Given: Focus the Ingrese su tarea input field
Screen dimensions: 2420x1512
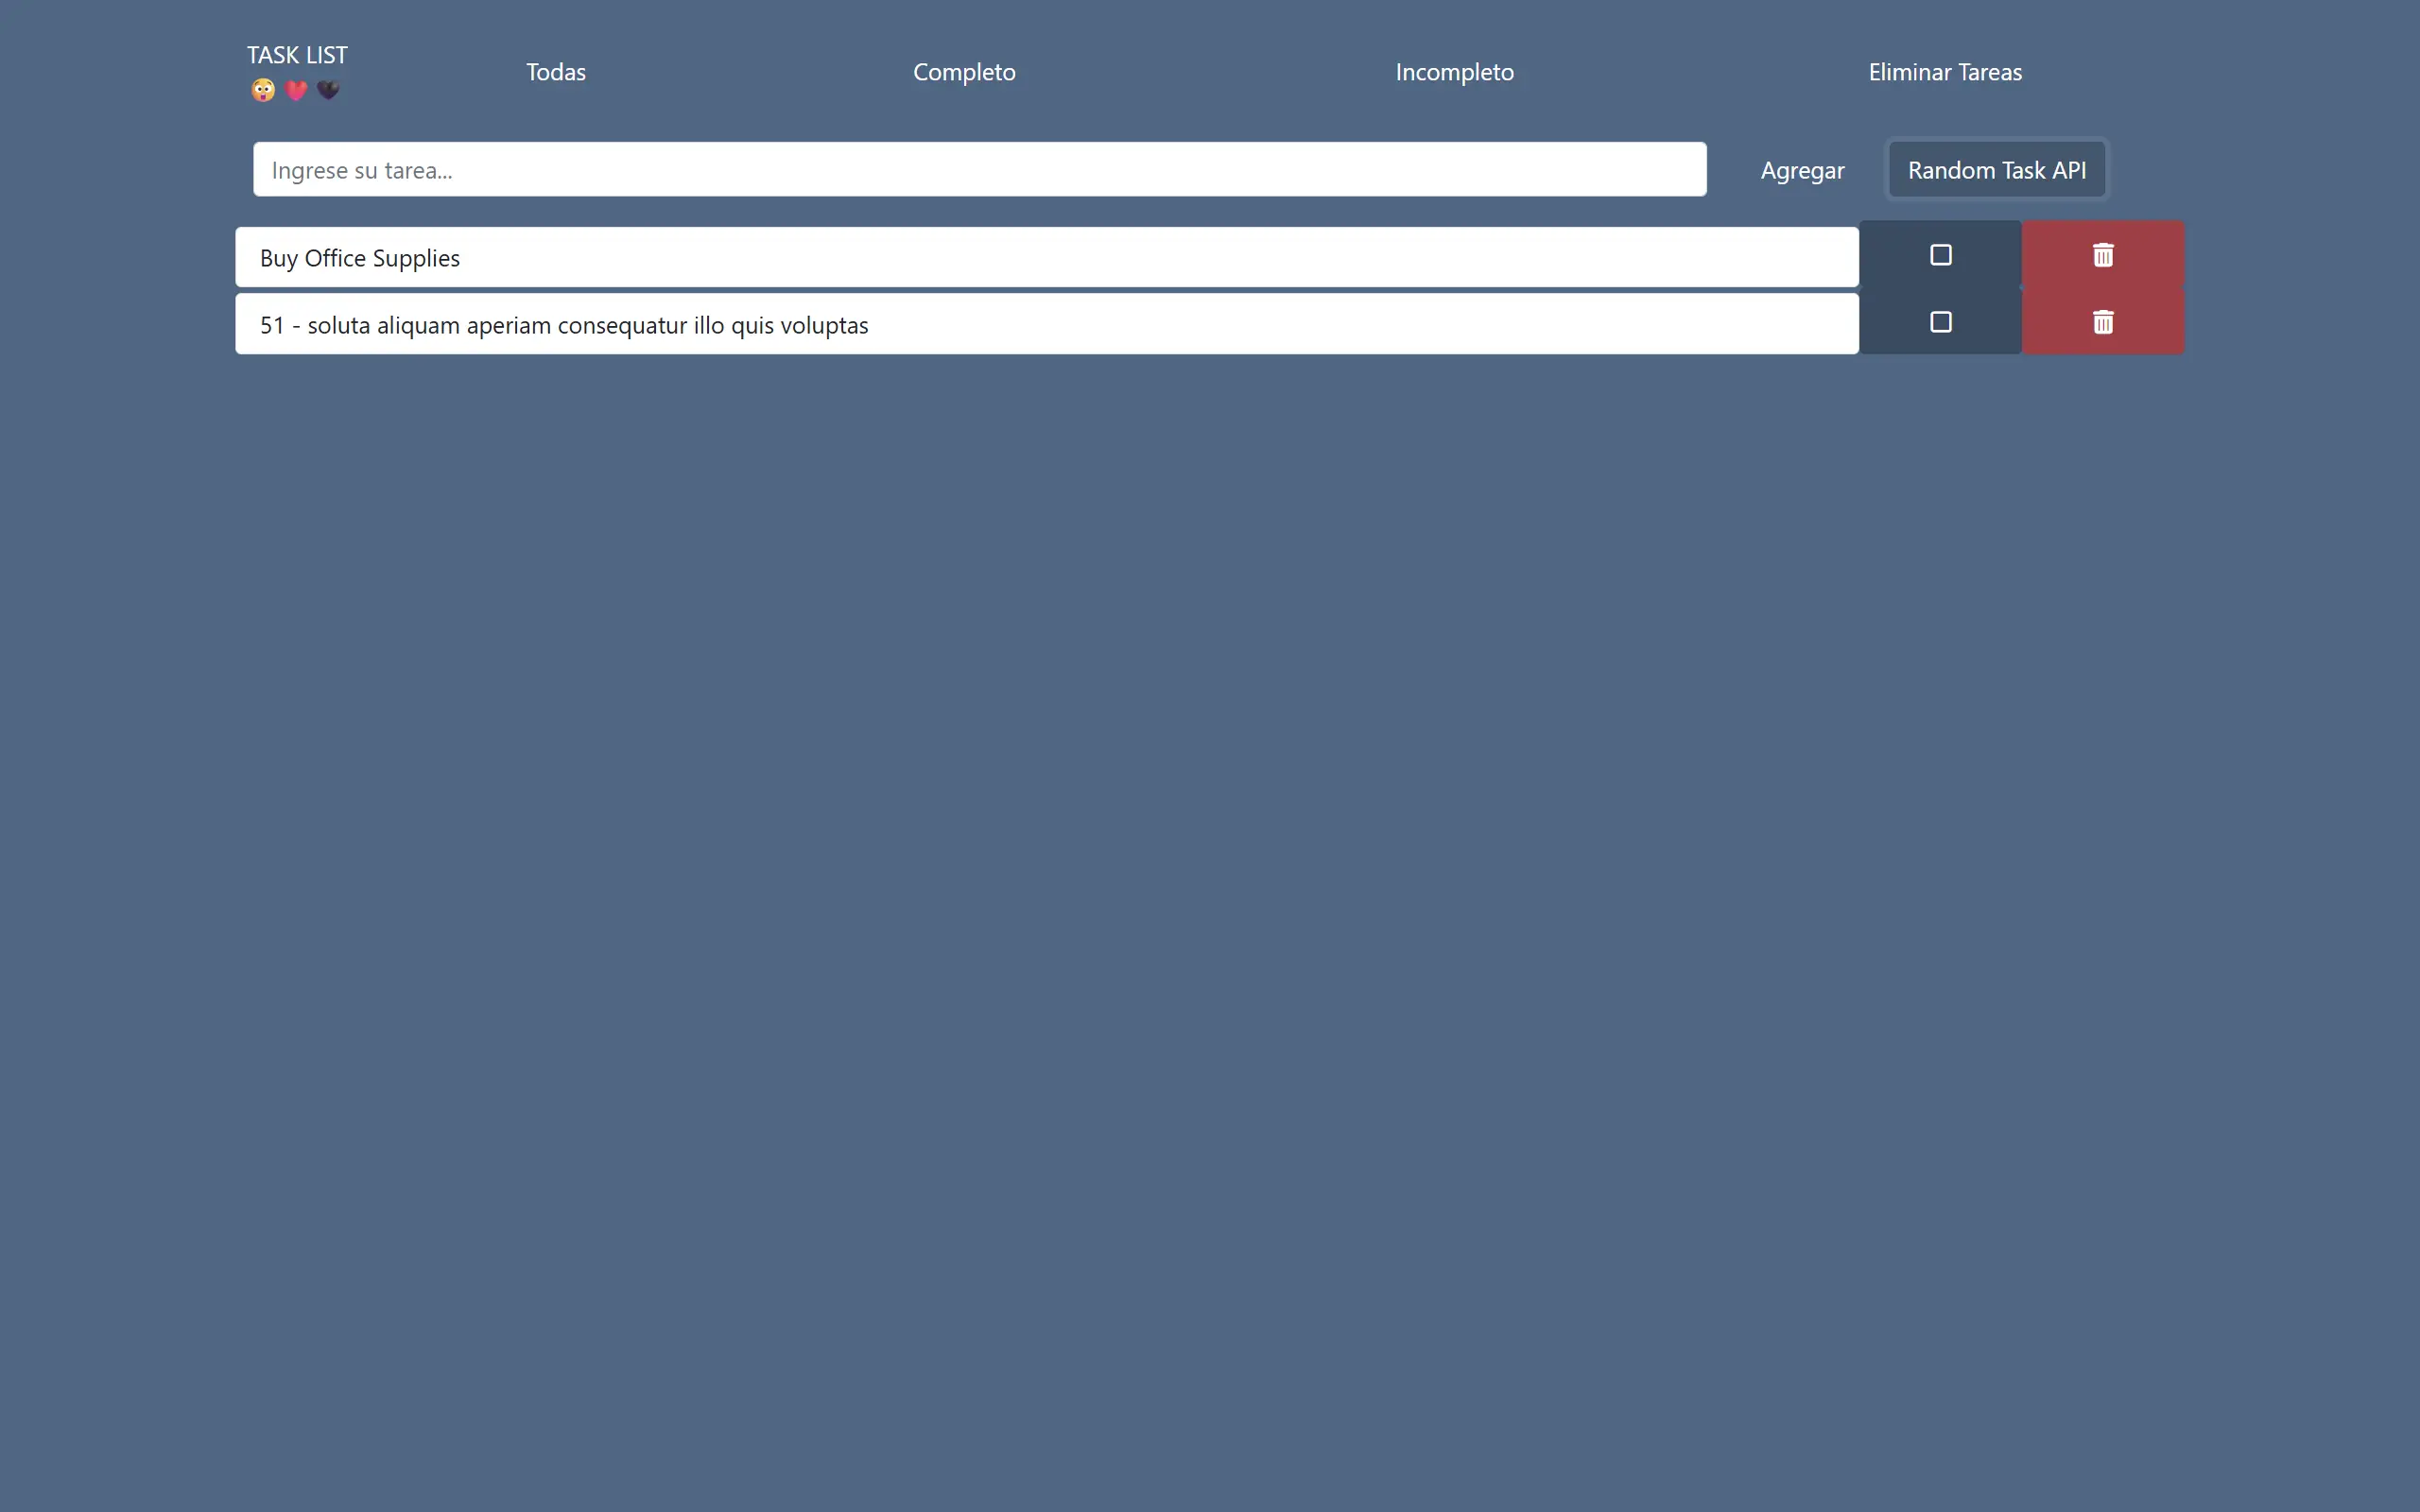Looking at the screenshot, I should [x=979, y=169].
